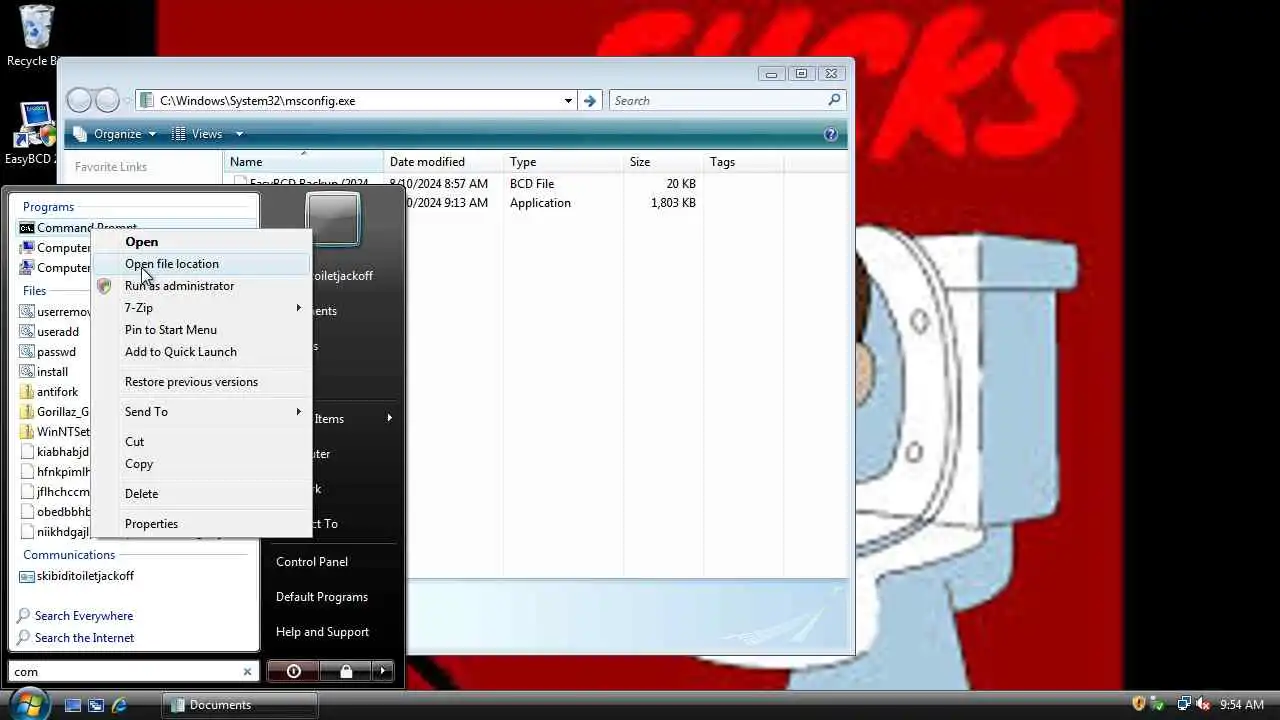Sort files by Date modified column
This screenshot has height=720, width=1280.
tap(443, 162)
